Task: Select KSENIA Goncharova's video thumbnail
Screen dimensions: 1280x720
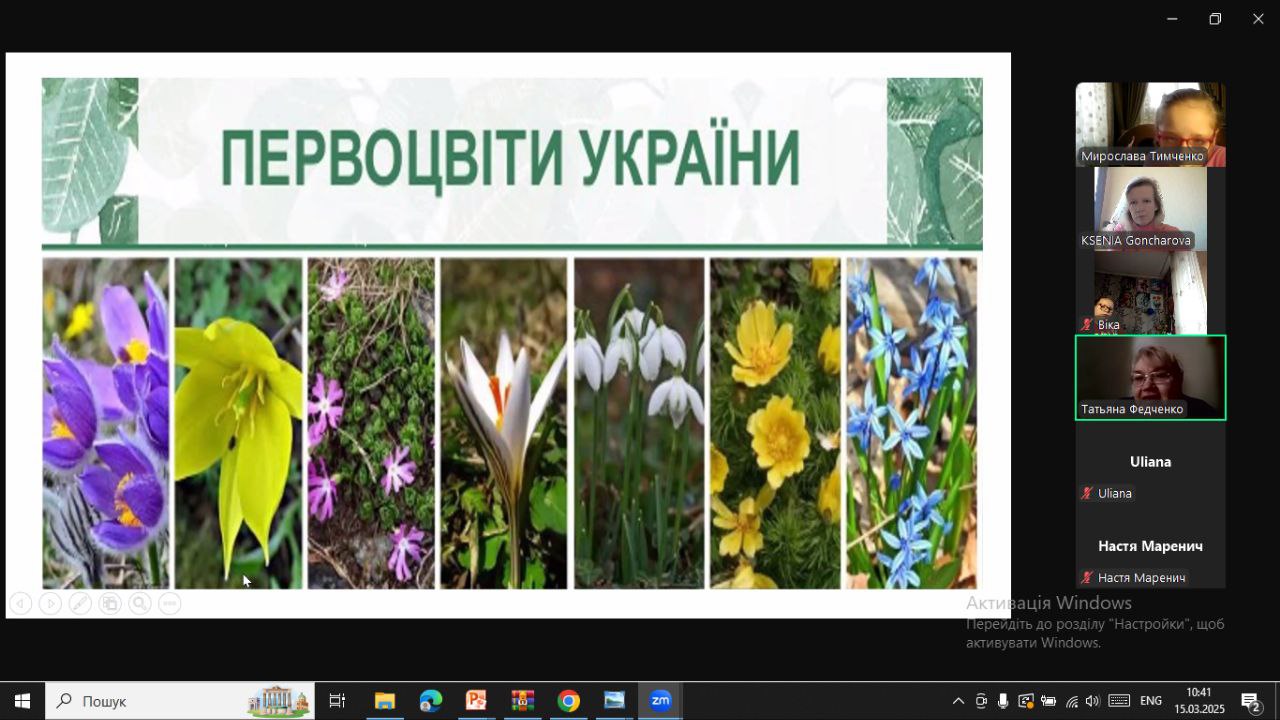Action: coord(1150,208)
